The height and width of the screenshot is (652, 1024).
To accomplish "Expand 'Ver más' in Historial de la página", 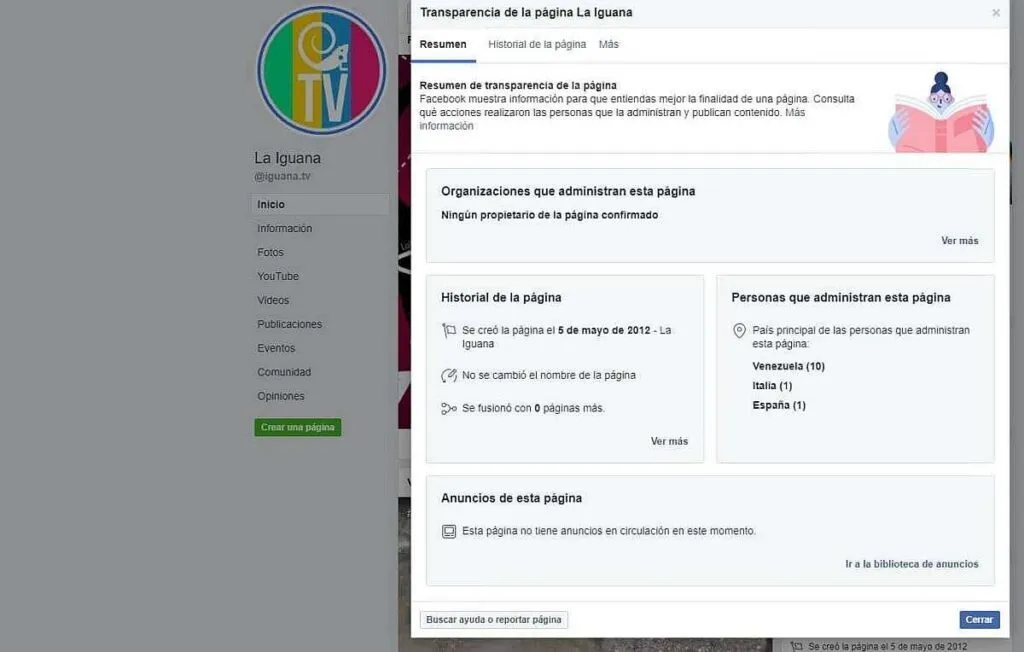I will [x=669, y=442].
